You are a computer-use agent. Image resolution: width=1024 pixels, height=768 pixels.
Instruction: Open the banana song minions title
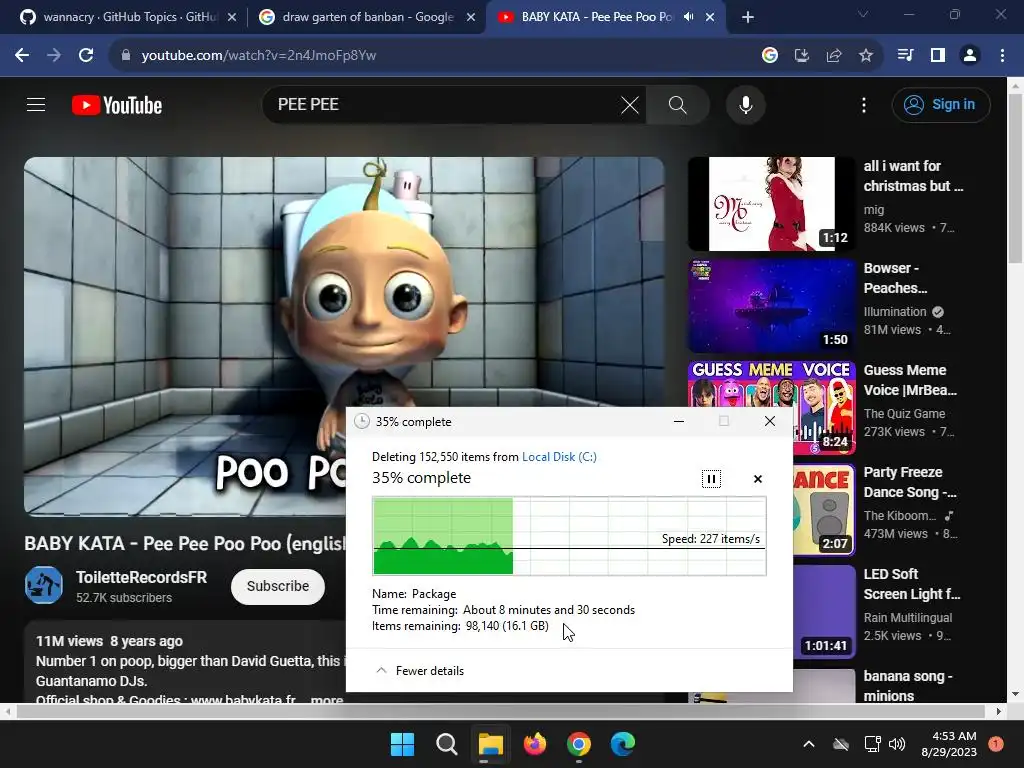[908, 686]
